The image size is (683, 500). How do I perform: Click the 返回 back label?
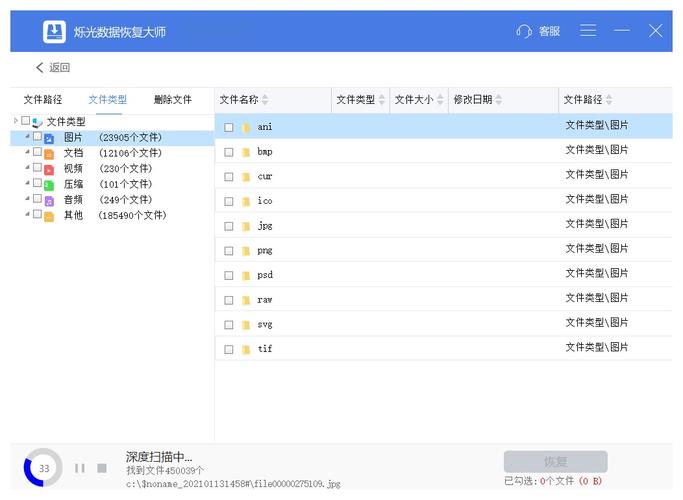click(x=60, y=68)
